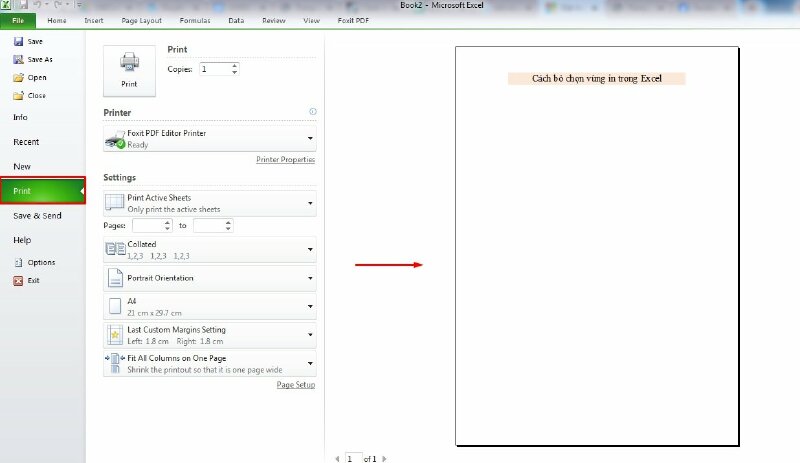Click the custom margins star icon
The height and width of the screenshot is (463, 800).
click(115, 335)
